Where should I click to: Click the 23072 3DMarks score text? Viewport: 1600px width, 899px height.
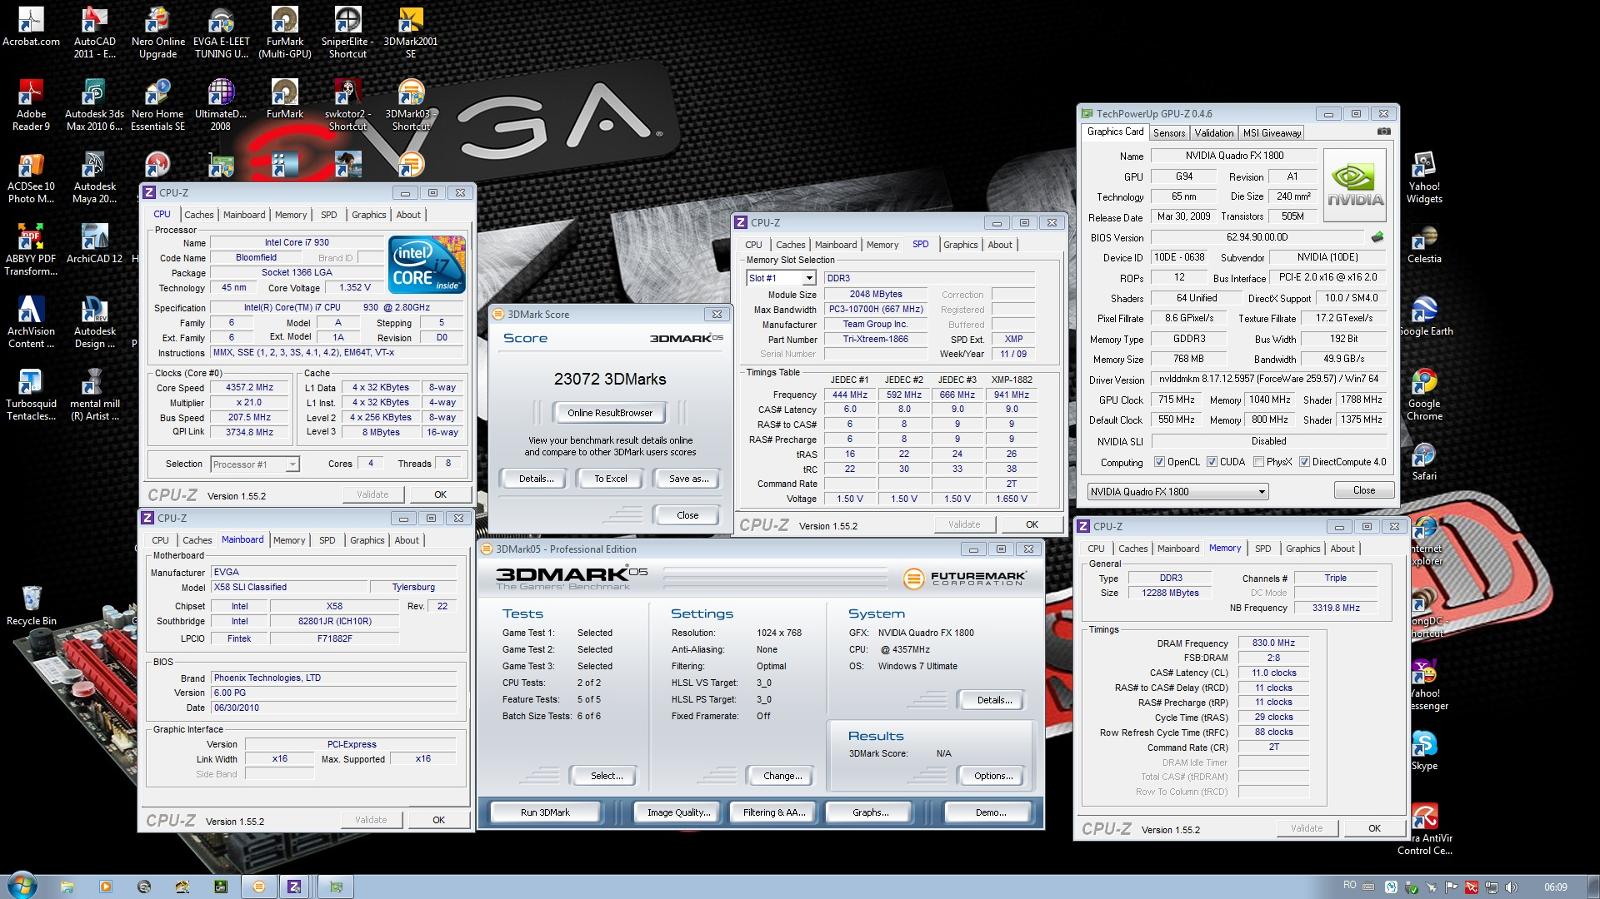click(x=610, y=379)
